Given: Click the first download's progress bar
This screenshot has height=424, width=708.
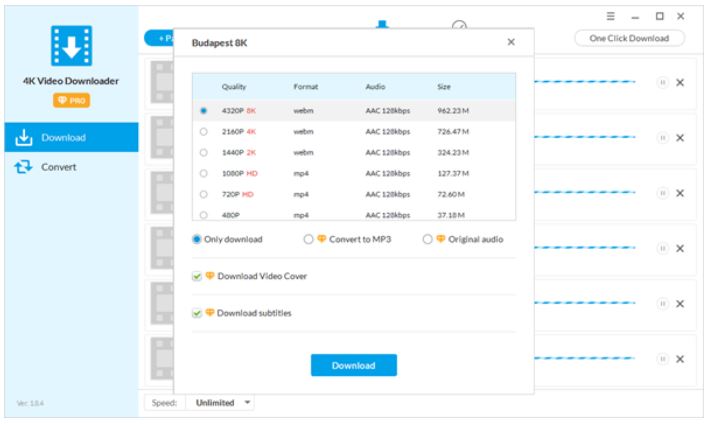Looking at the screenshot, I should (x=585, y=82).
